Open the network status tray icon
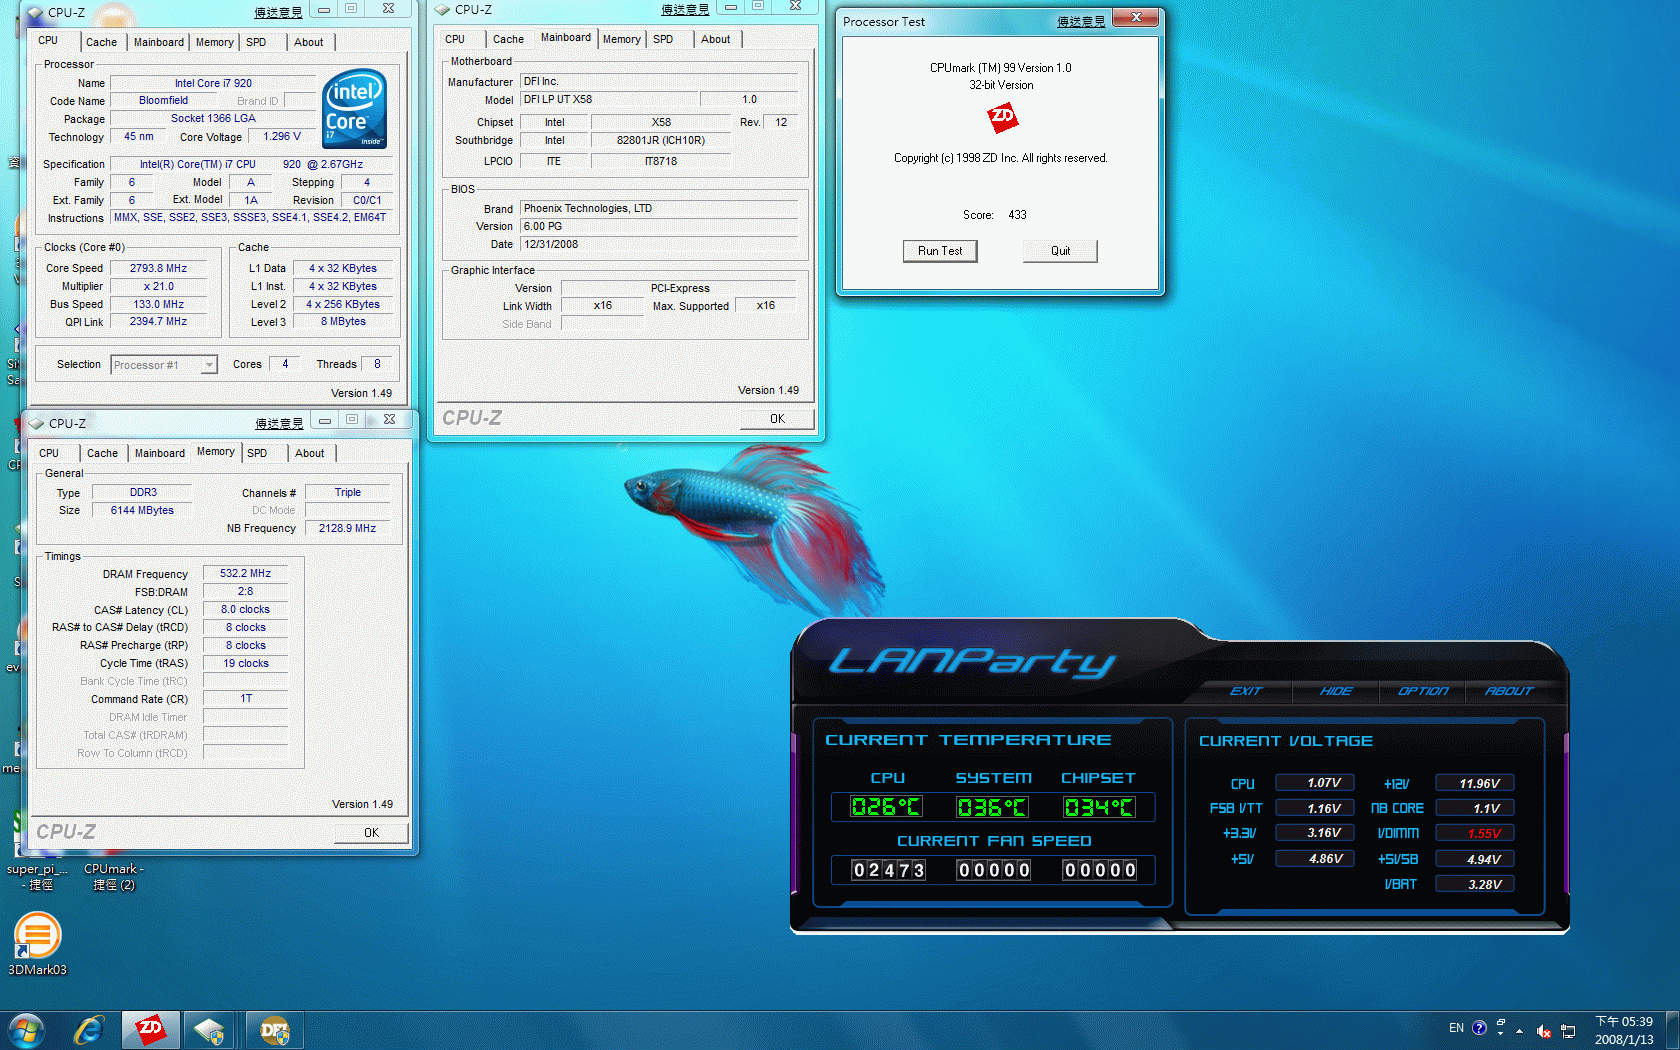The image size is (1680, 1050). tap(1568, 1030)
